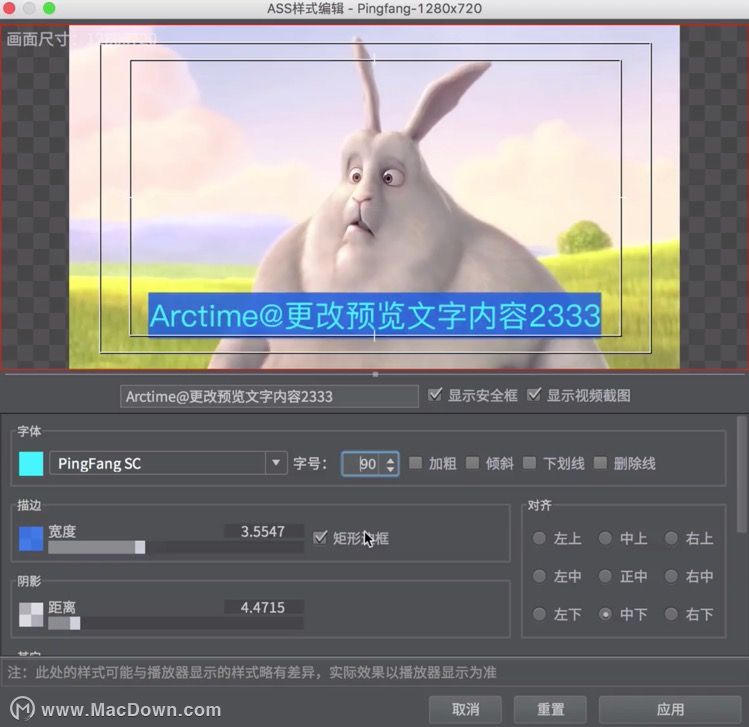This screenshot has width=749, height=727.
Task: Enable the 加粗 bold checkbox
Action: (x=416, y=463)
